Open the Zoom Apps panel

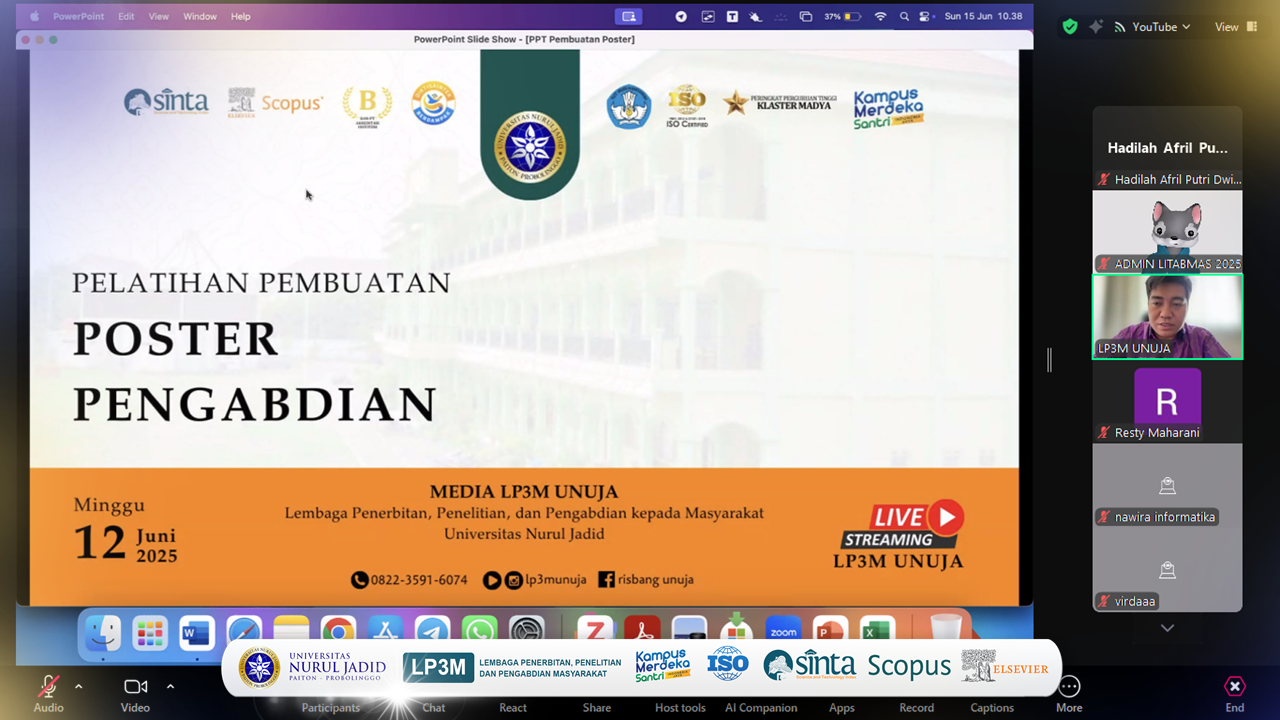pyautogui.click(x=842, y=707)
